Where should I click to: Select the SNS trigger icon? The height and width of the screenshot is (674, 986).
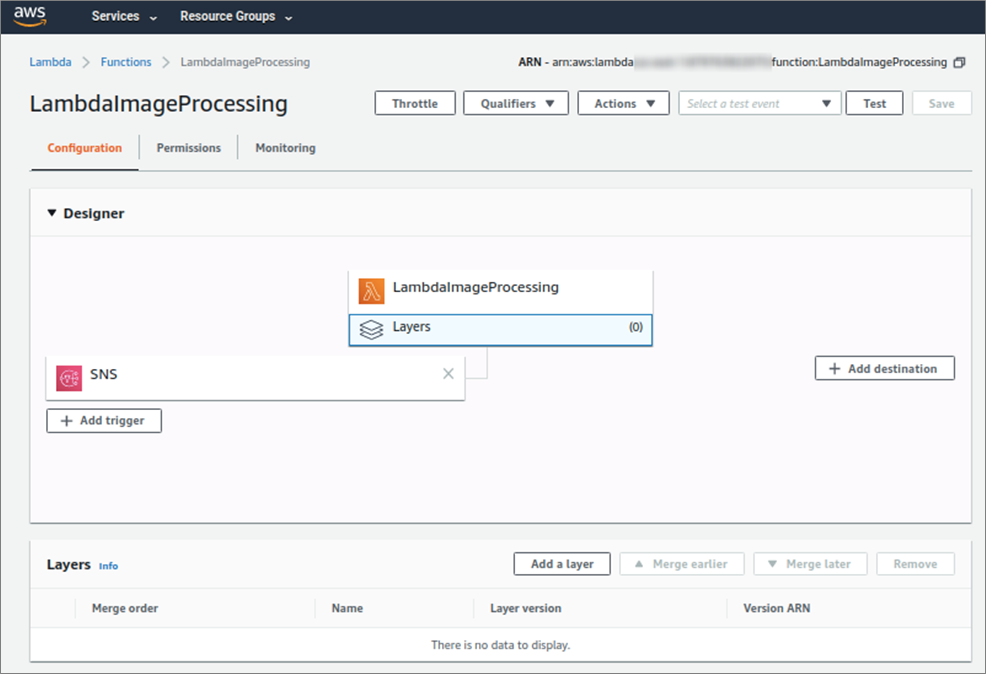point(69,374)
